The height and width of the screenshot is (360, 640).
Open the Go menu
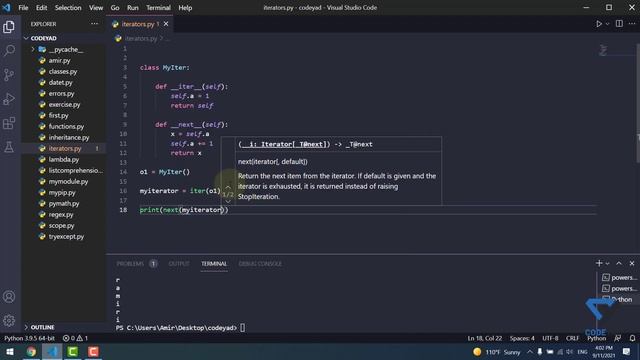coord(115,8)
